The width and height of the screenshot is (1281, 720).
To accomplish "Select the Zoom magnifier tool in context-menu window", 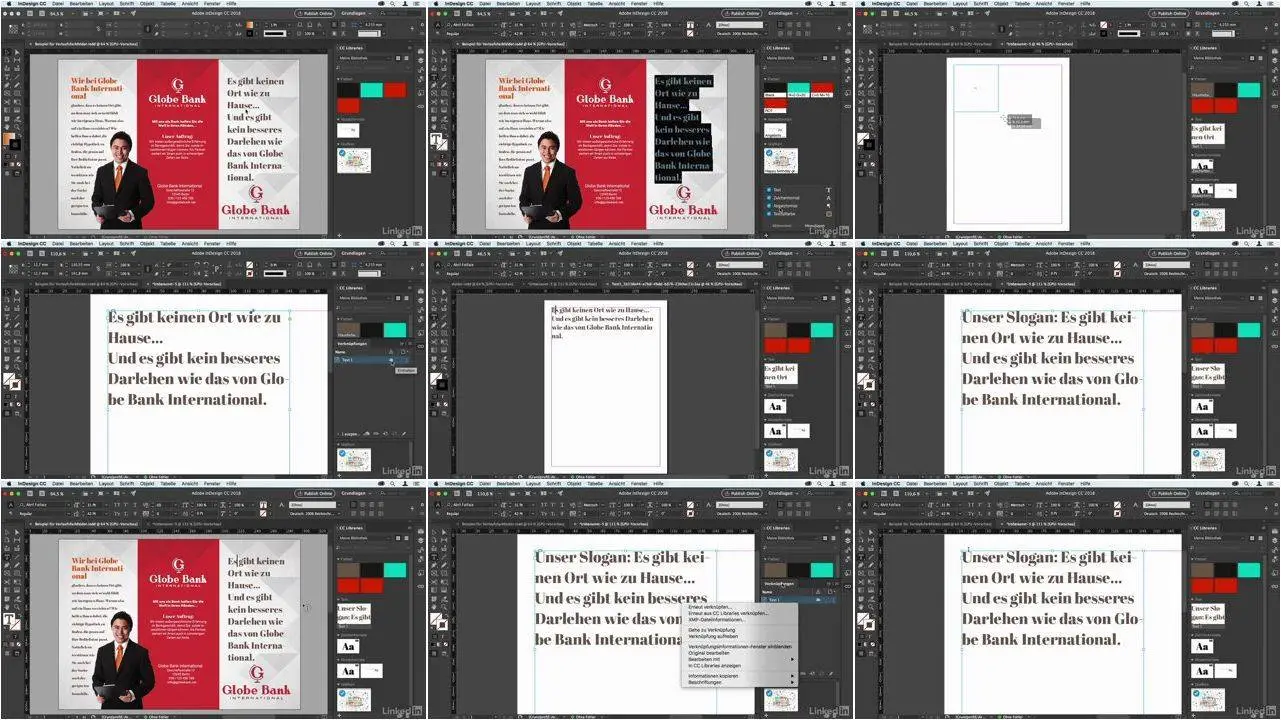I will (444, 607).
